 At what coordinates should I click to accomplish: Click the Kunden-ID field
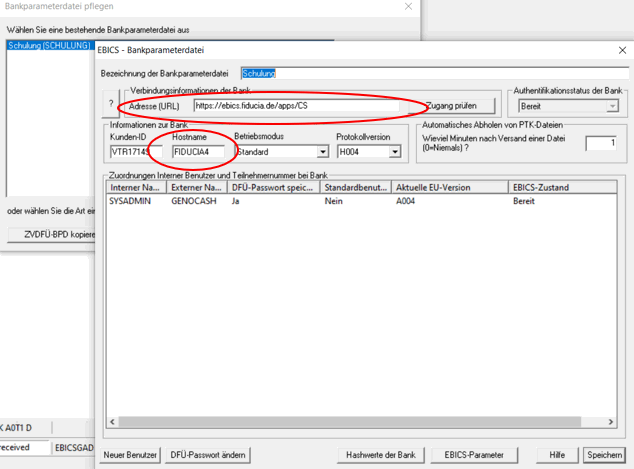[136, 152]
